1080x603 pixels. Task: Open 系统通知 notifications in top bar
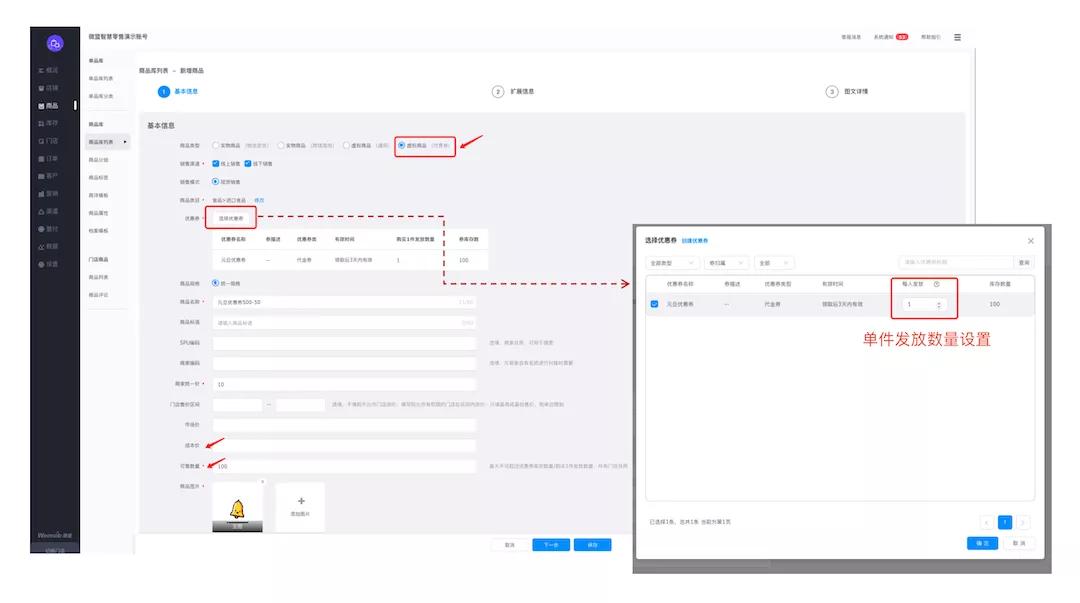(x=891, y=37)
